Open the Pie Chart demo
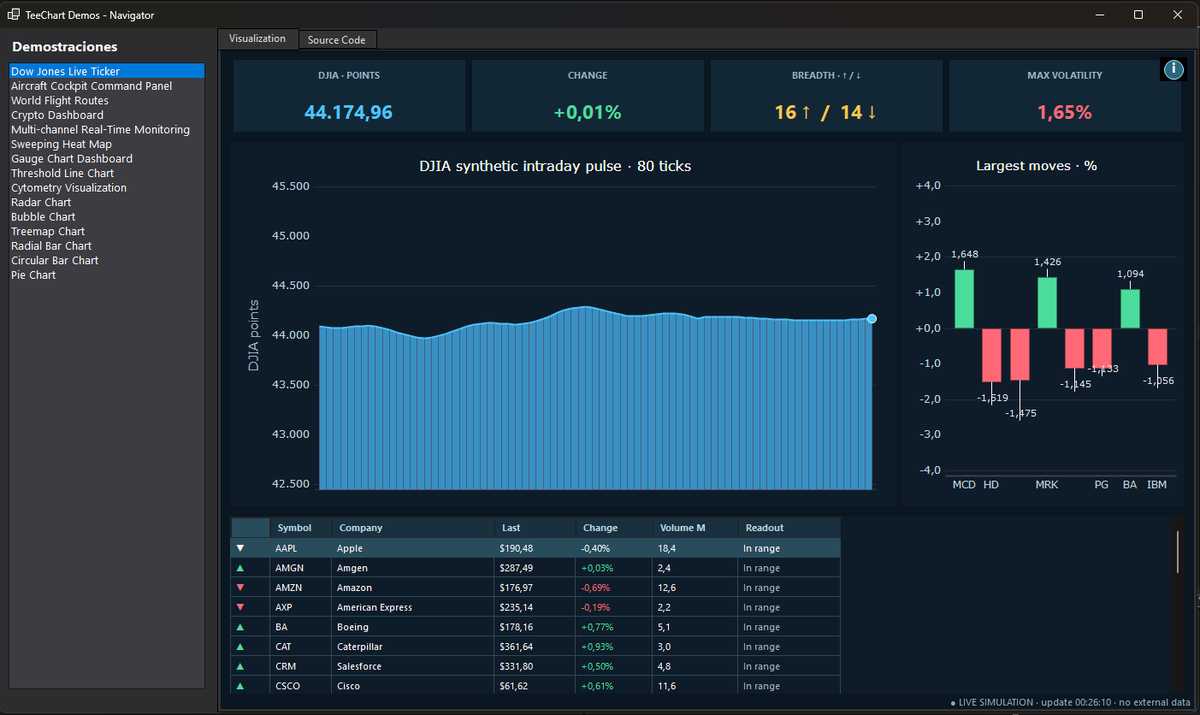Screen dimensions: 1200x715 click(33, 275)
